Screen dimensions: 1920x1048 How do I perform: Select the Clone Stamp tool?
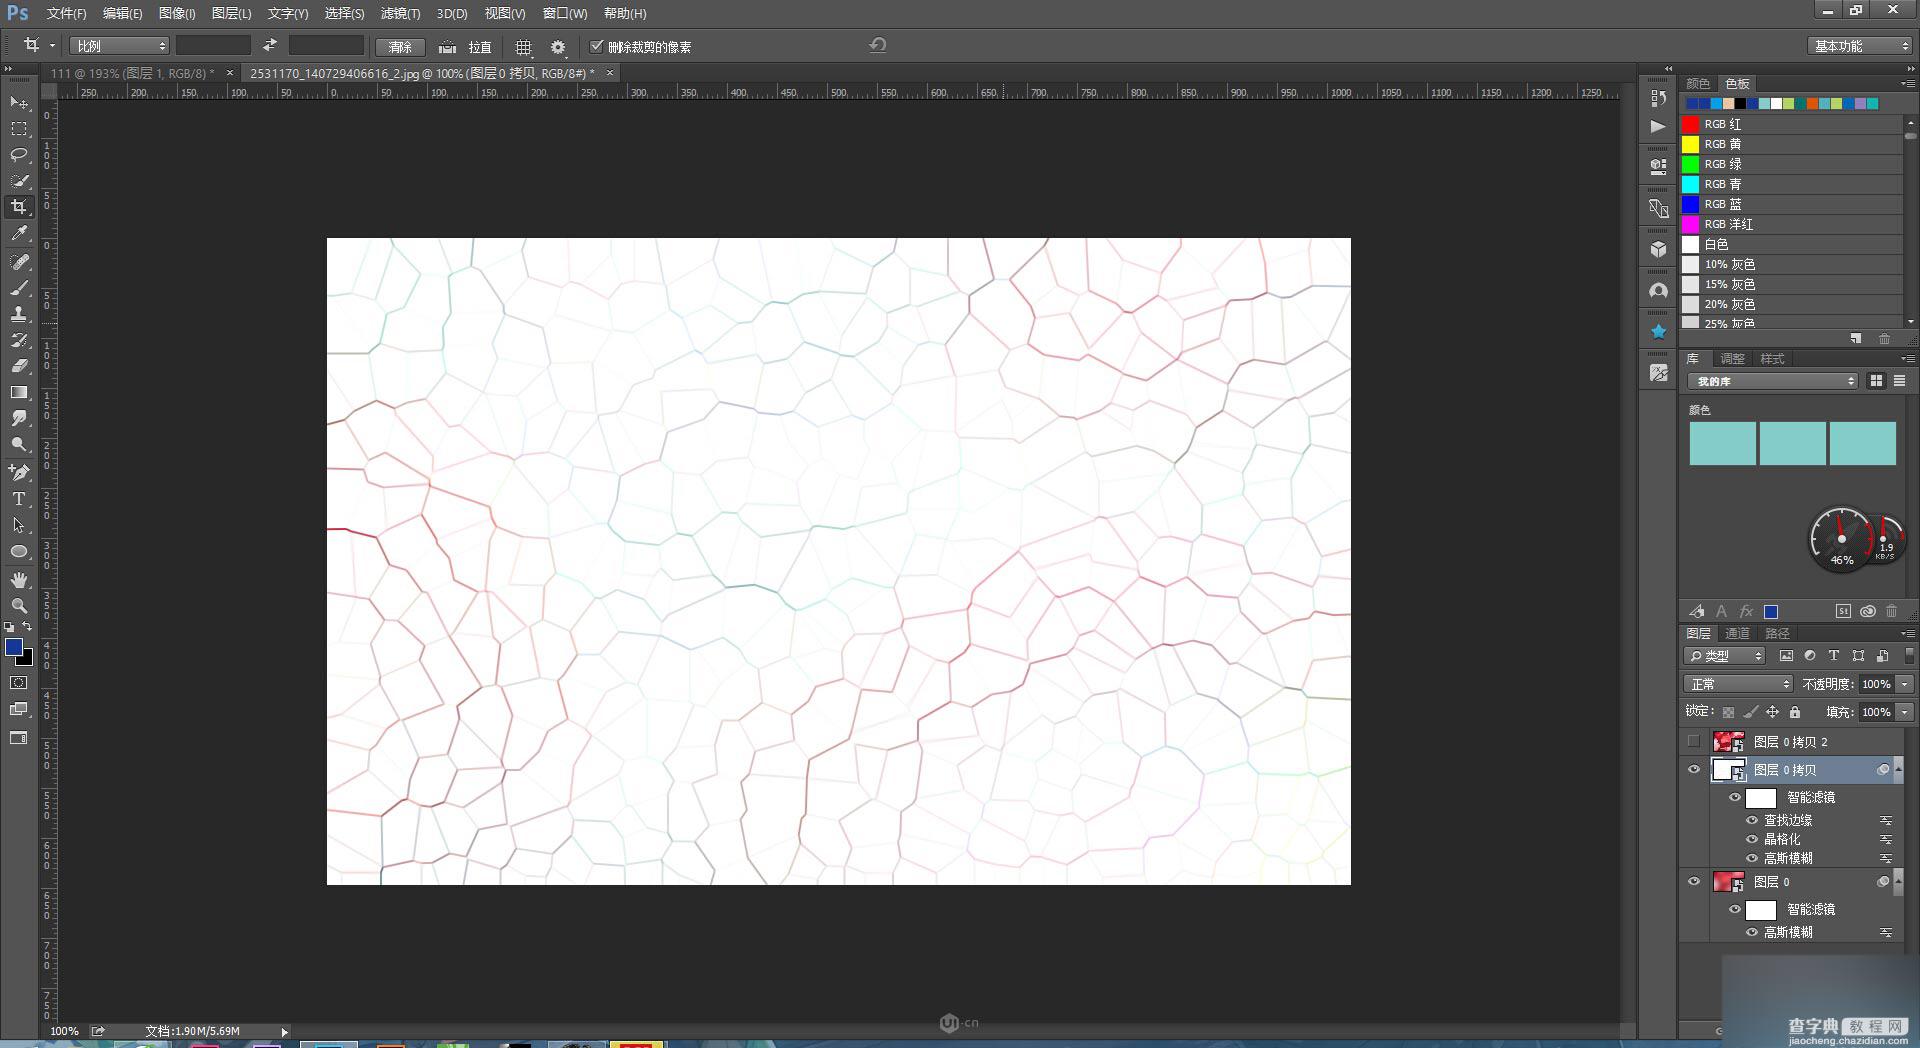tap(19, 314)
